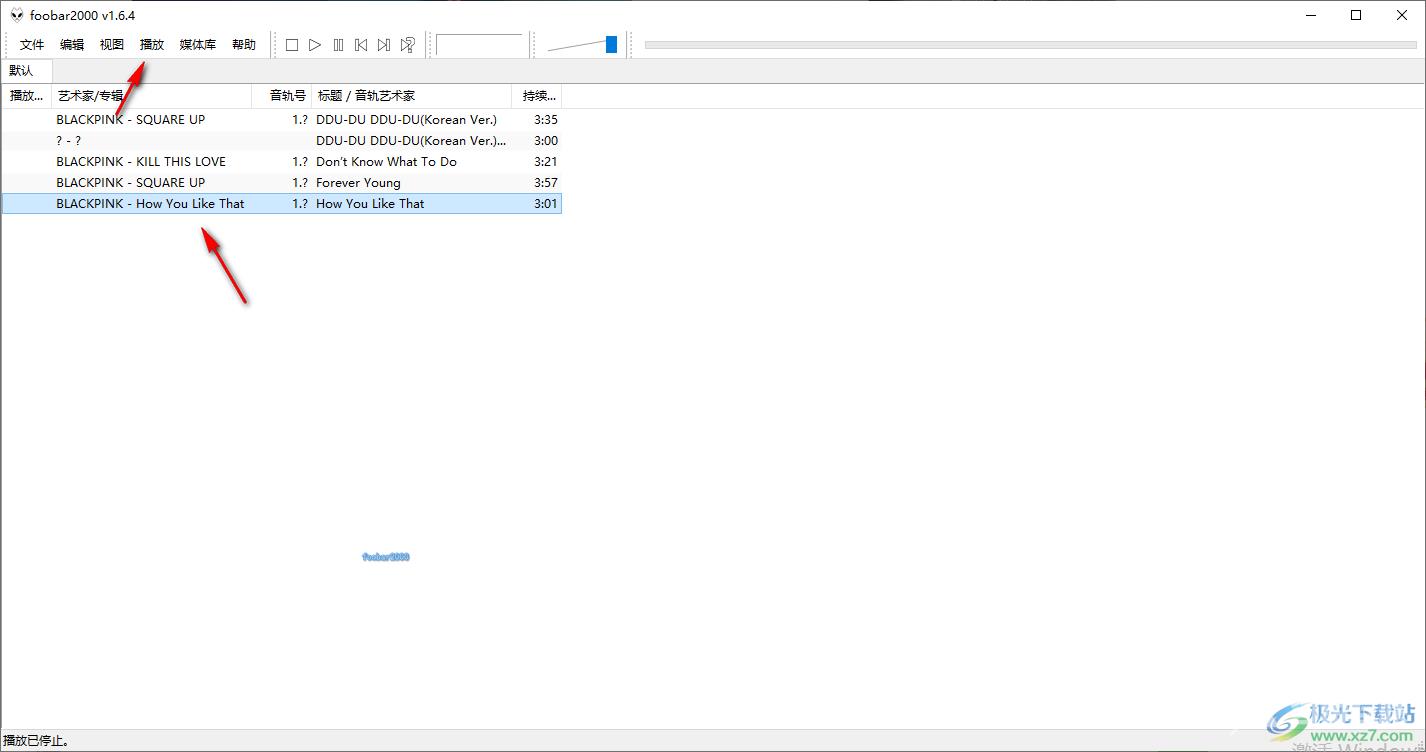
Task: Select BLACKPINK - How You Like That entry
Action: (150, 204)
